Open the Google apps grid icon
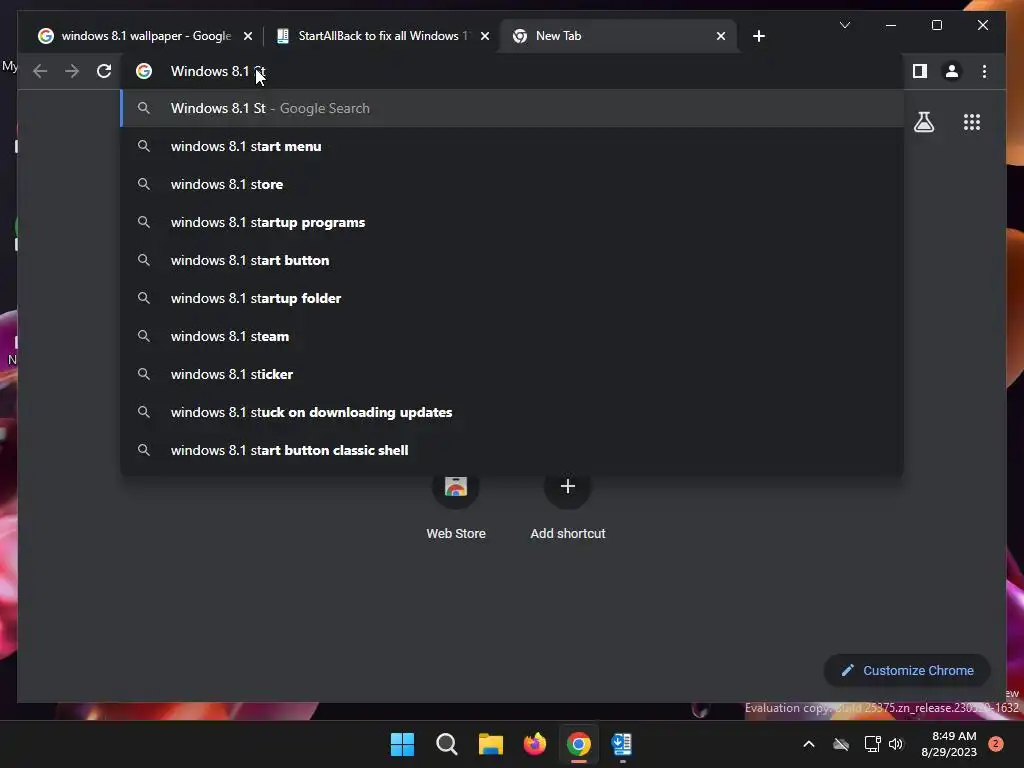 pos(972,122)
